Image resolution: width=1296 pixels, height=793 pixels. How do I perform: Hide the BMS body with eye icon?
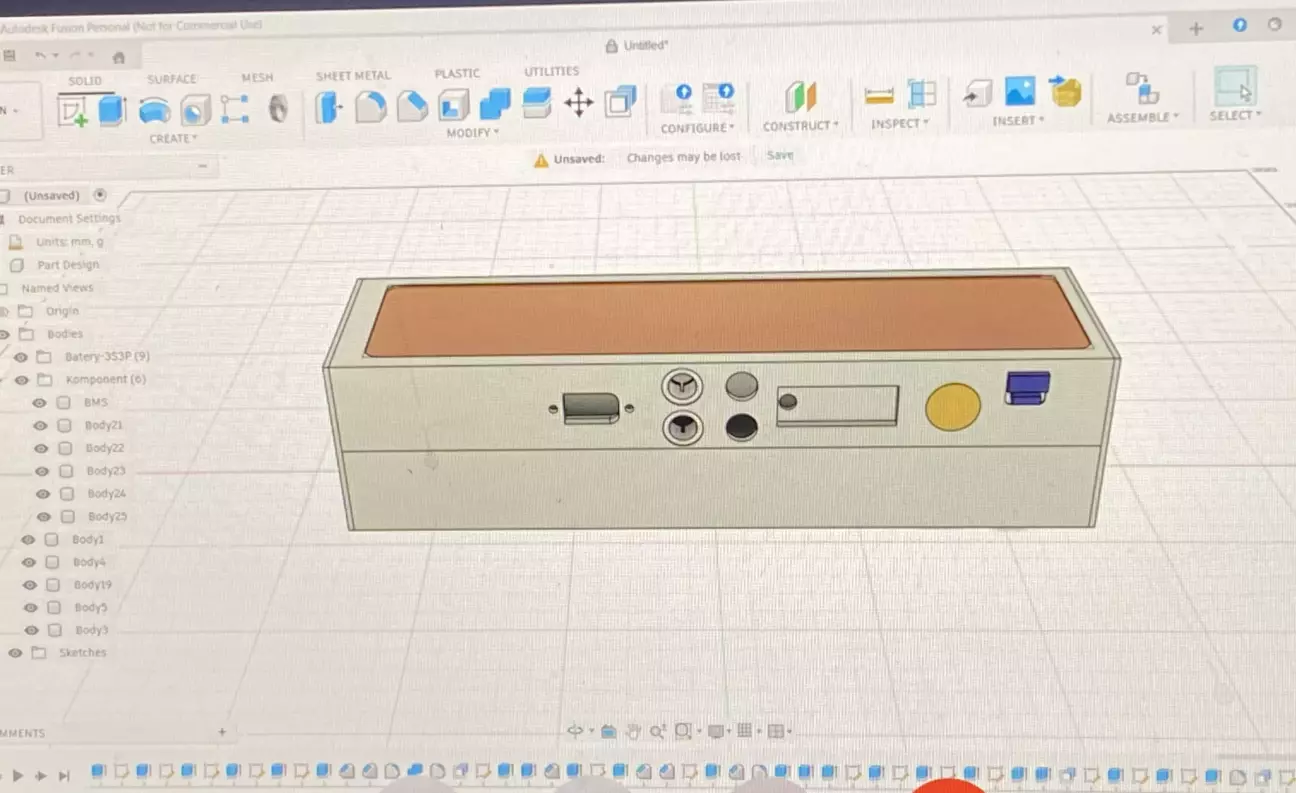pyautogui.click(x=39, y=402)
